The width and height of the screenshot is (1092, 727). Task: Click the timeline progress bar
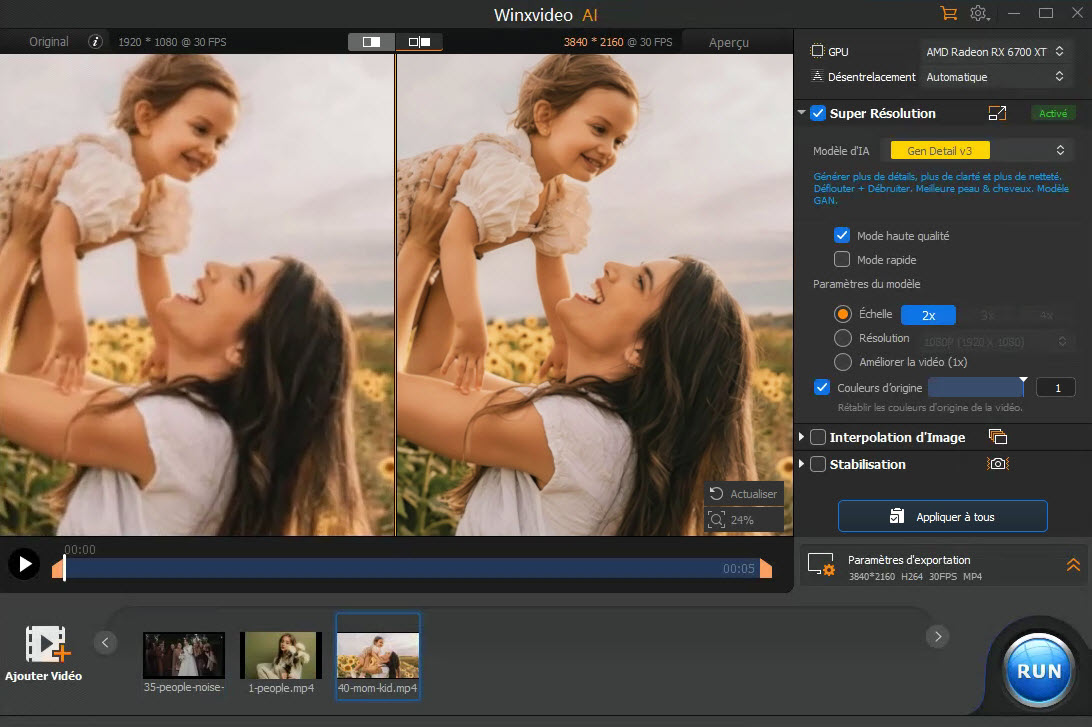pos(411,568)
